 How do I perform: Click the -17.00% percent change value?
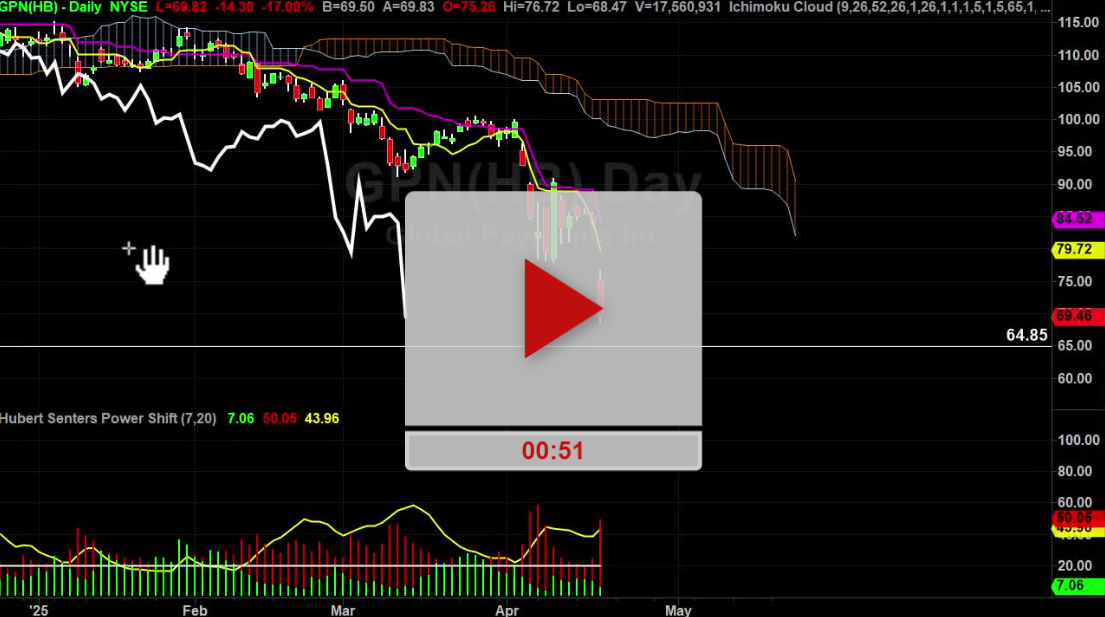tap(287, 7)
